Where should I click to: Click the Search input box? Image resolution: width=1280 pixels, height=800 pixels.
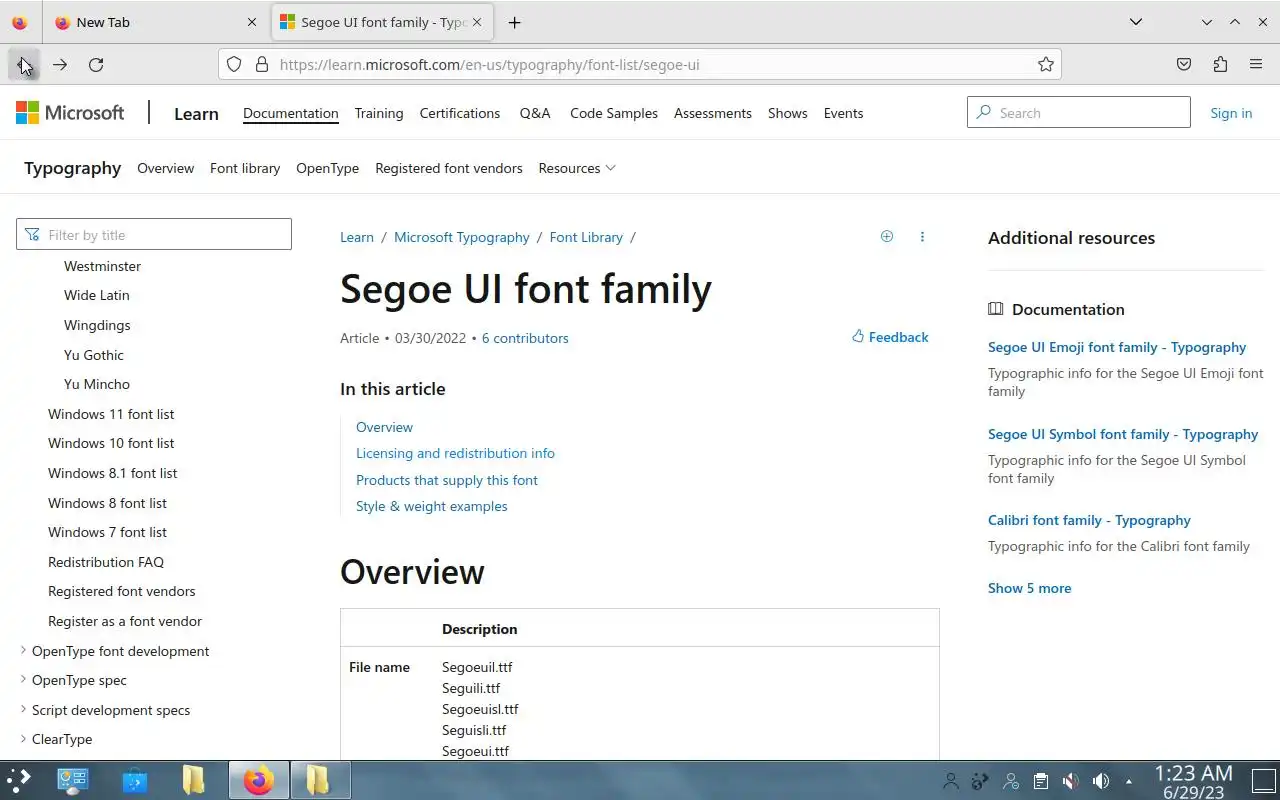(1079, 113)
